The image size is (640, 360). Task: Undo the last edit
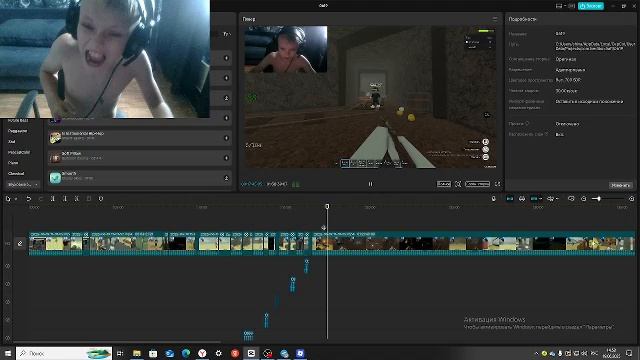point(29,199)
